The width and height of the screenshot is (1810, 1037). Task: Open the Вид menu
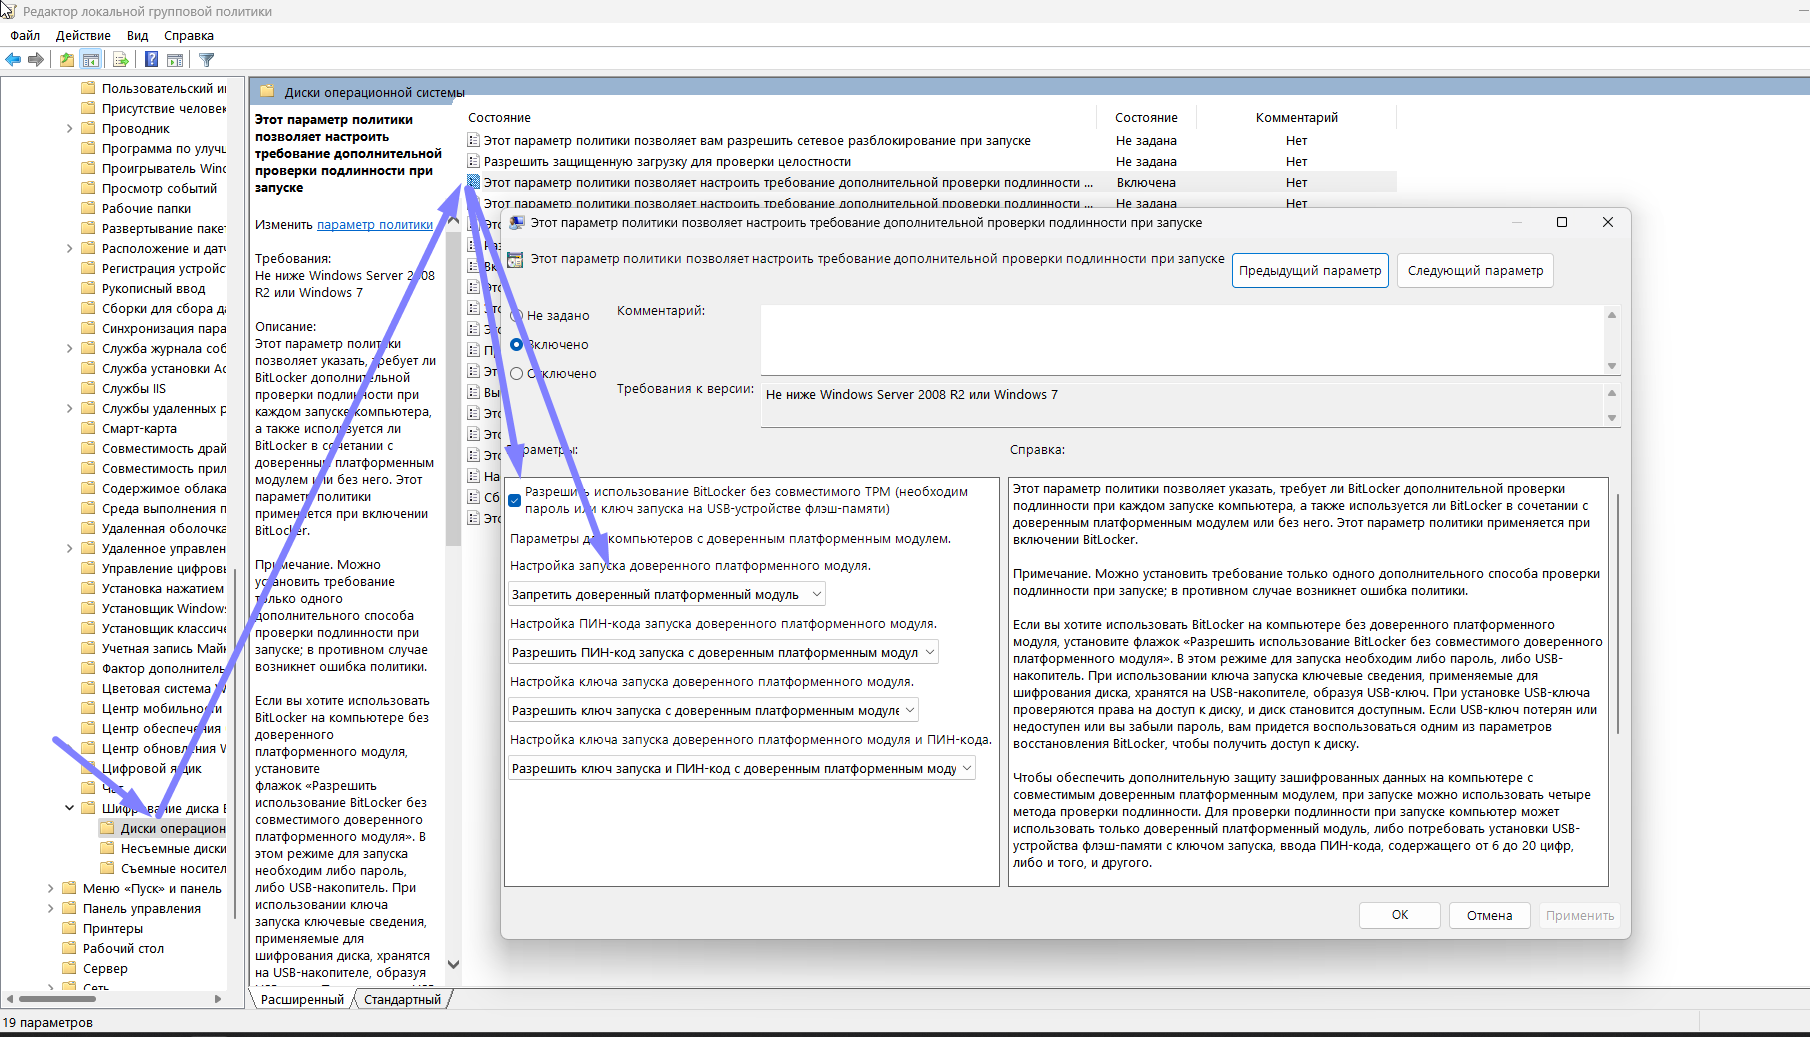[137, 35]
